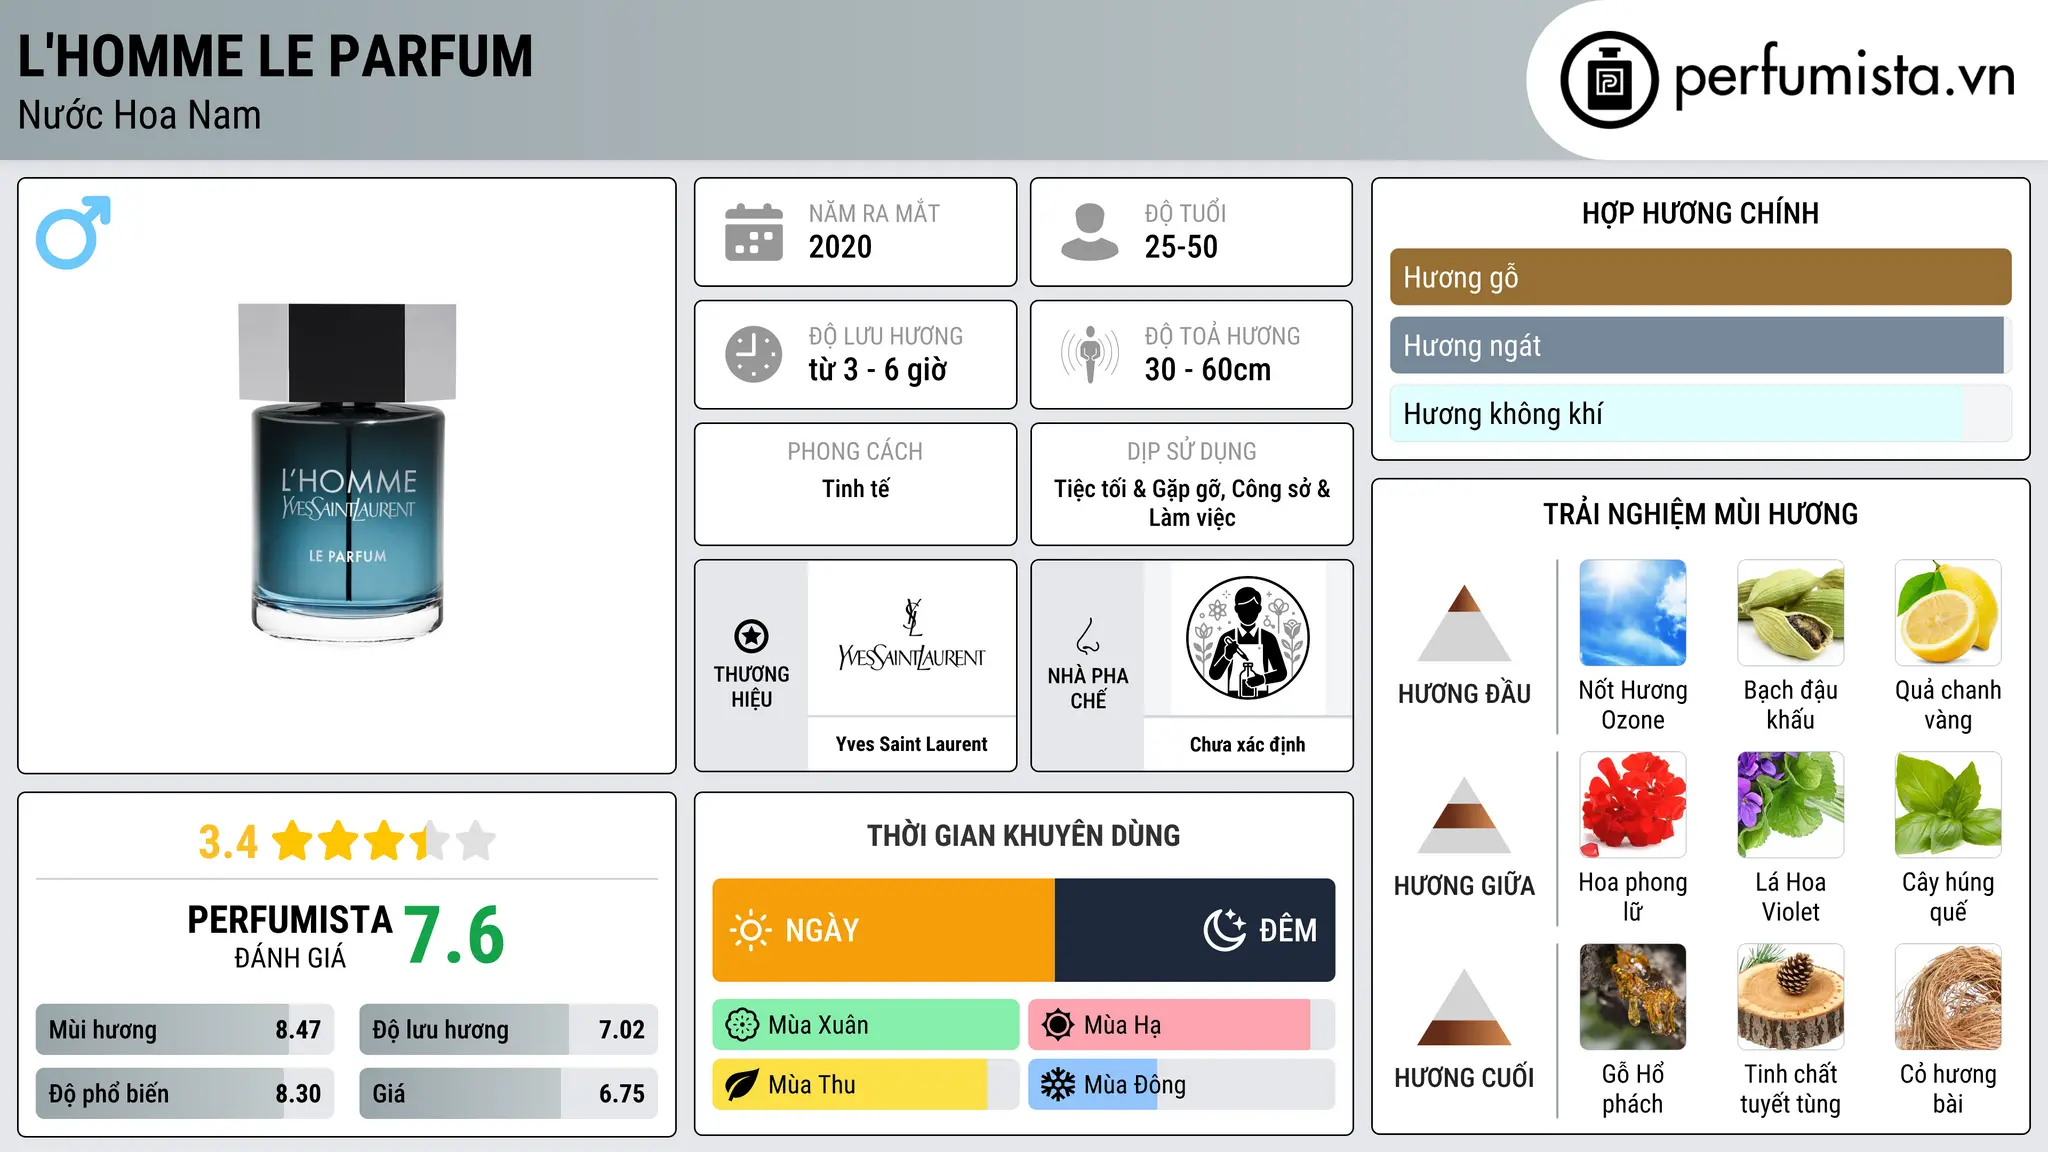Image resolution: width=2048 pixels, height=1152 pixels.
Task: Click the Nước Hoa Nam subtitle
Action: tap(140, 115)
